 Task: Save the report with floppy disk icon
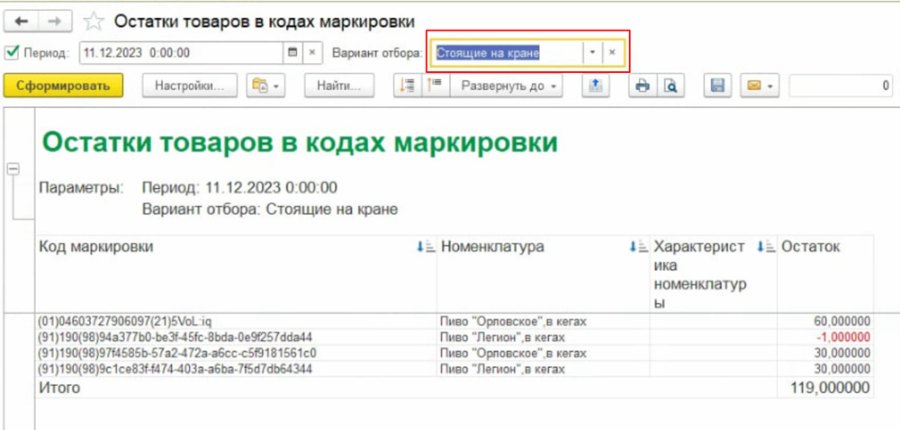pyautogui.click(x=717, y=86)
